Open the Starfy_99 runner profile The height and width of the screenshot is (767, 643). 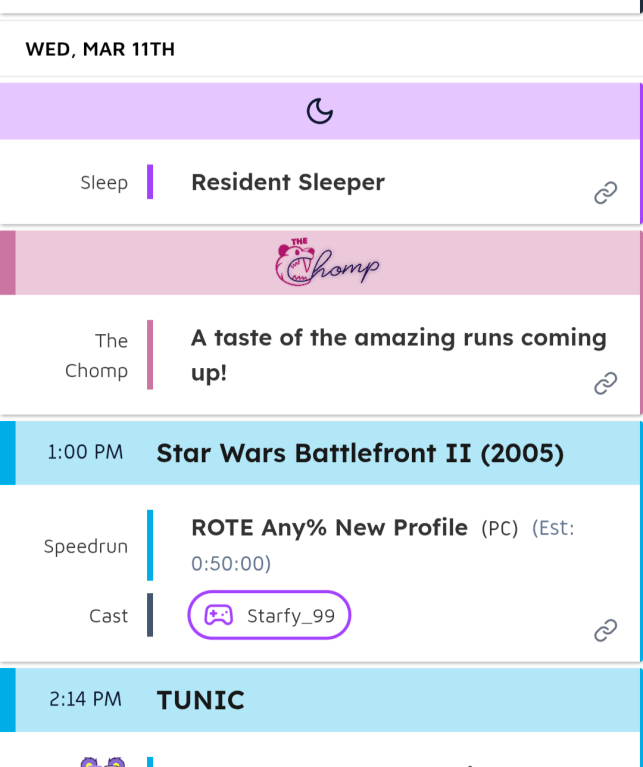(x=290, y=616)
